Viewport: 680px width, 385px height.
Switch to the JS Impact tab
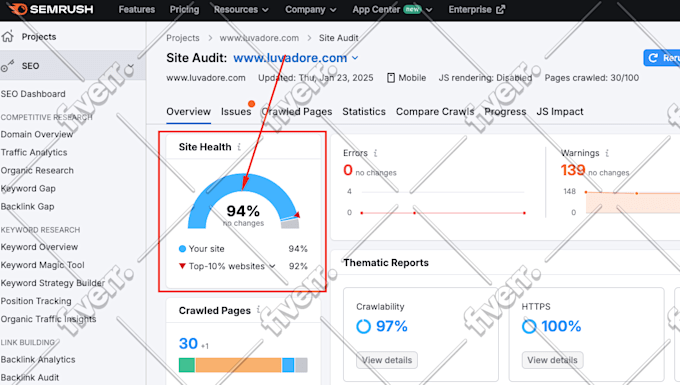click(560, 111)
